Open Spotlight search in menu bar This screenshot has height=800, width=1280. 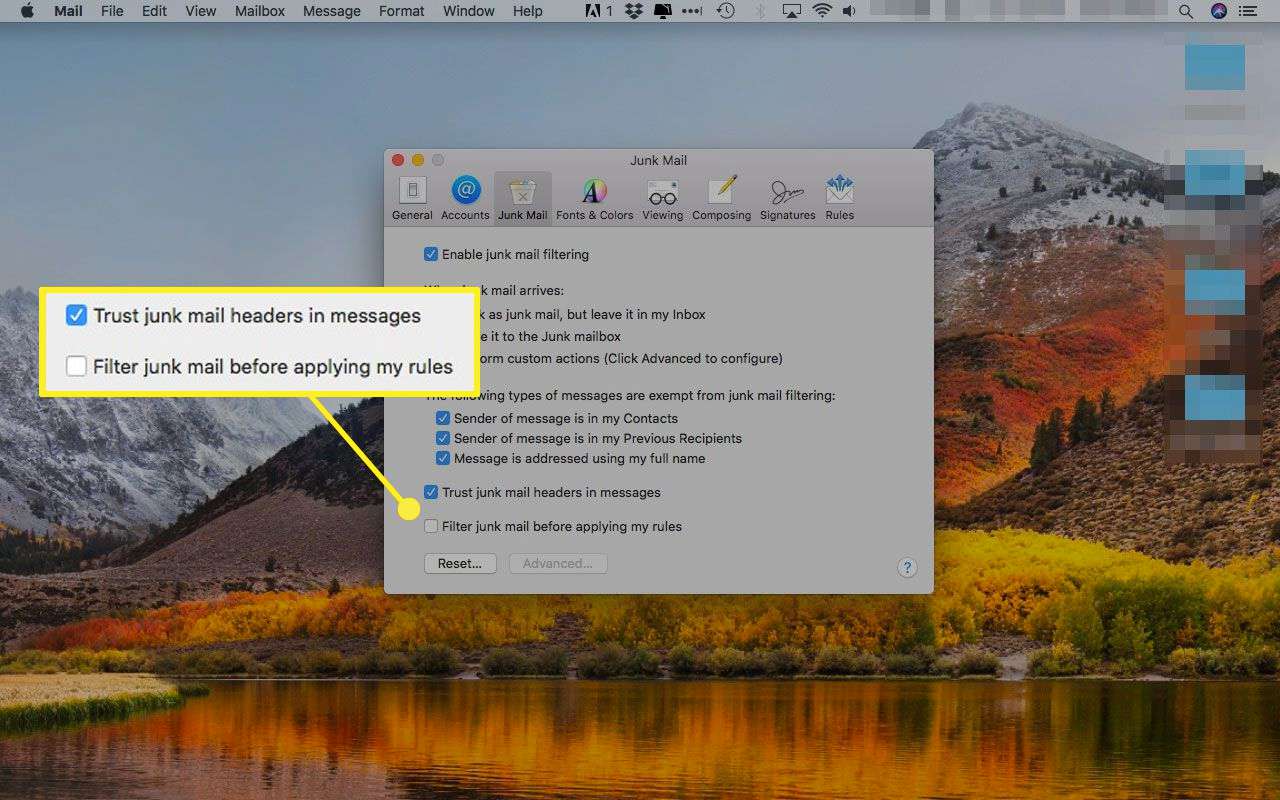[x=1186, y=12]
